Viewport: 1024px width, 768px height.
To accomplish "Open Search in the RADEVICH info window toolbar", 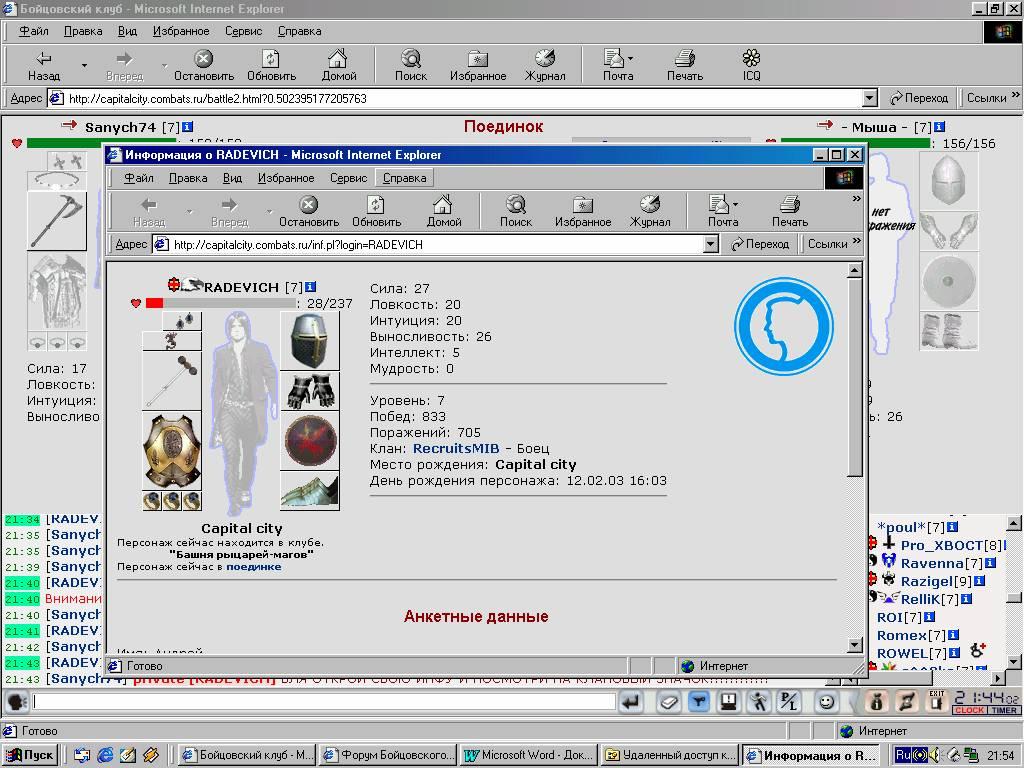I will (x=516, y=212).
